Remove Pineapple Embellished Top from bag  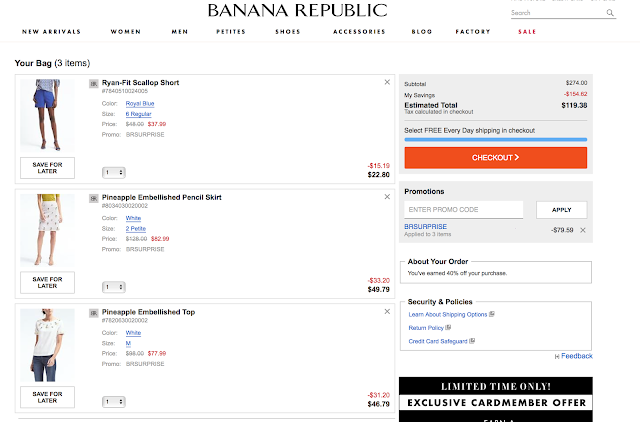387,311
